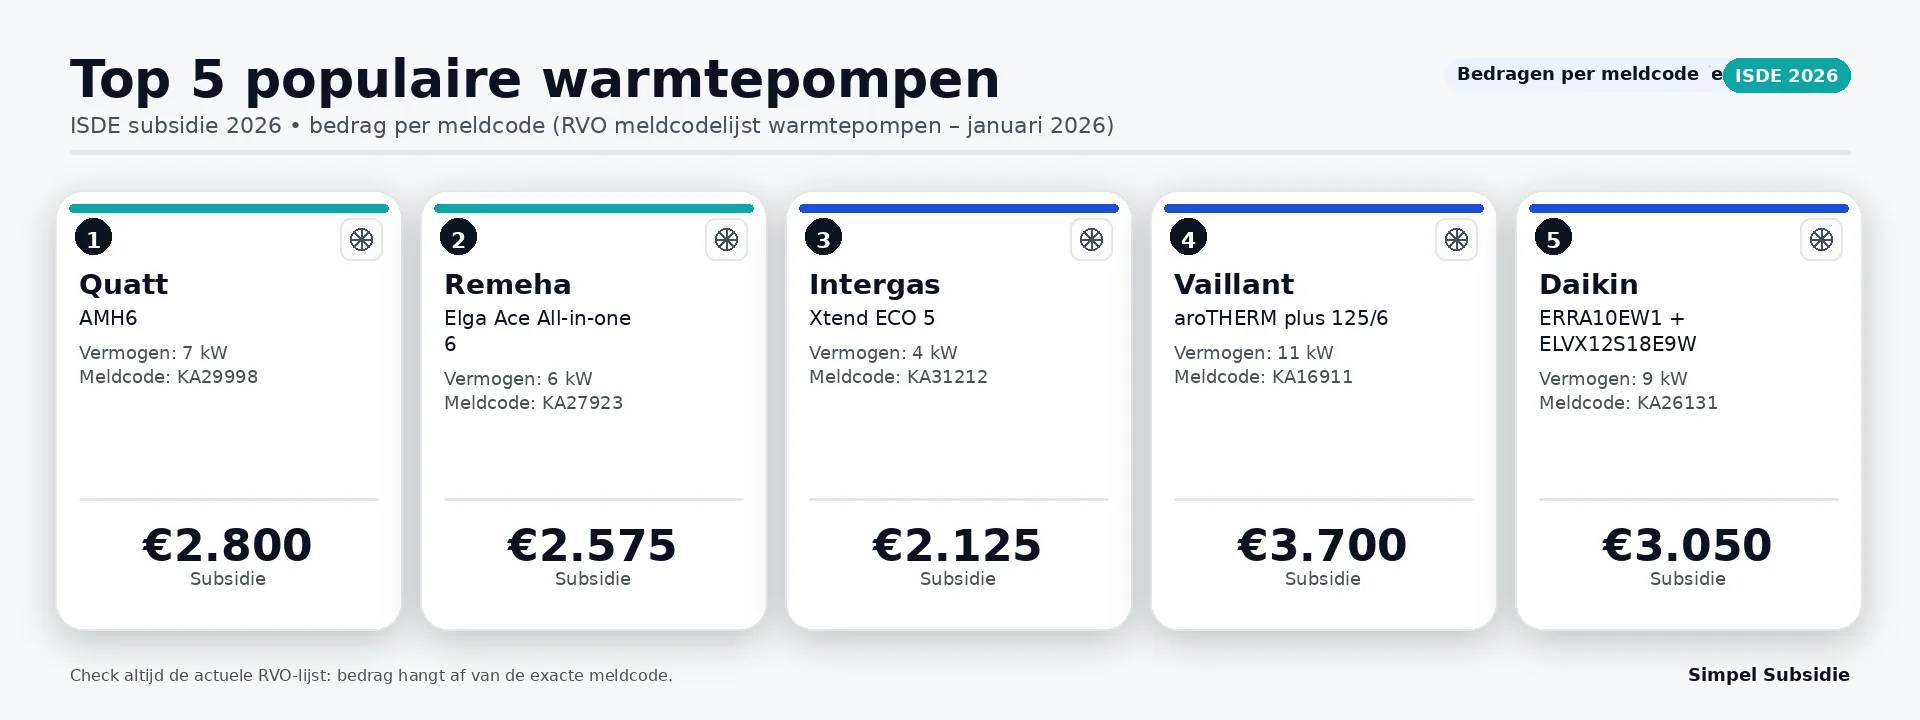The image size is (1920, 720).
Task: Click the teal color bar on Quatt card
Action: [229, 209]
